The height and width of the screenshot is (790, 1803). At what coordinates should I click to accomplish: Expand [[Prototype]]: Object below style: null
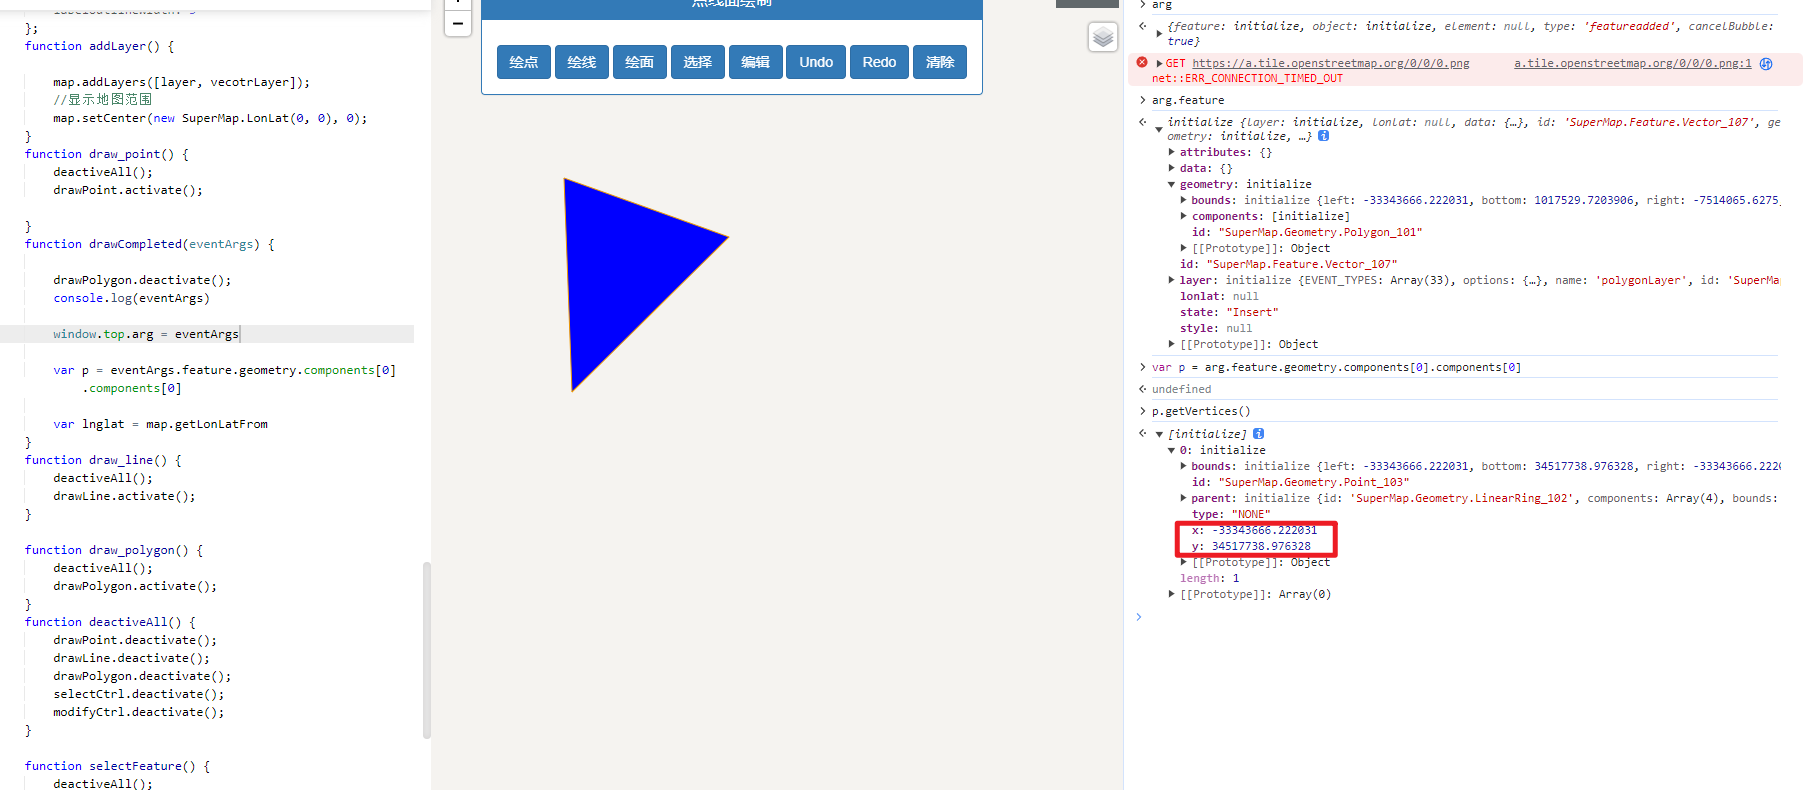click(1172, 344)
